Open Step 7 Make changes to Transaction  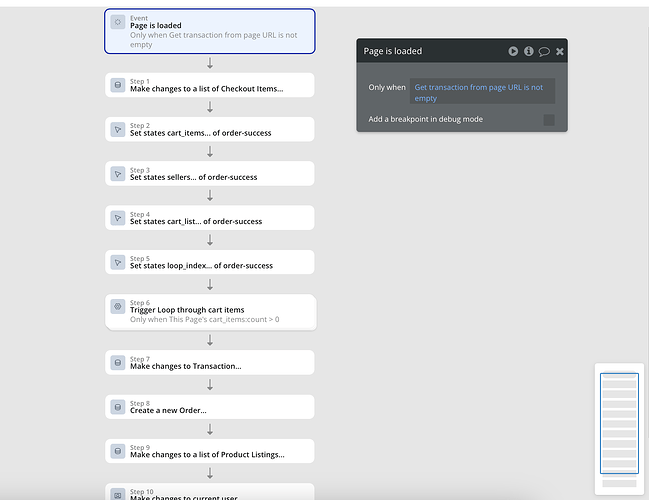(x=210, y=363)
